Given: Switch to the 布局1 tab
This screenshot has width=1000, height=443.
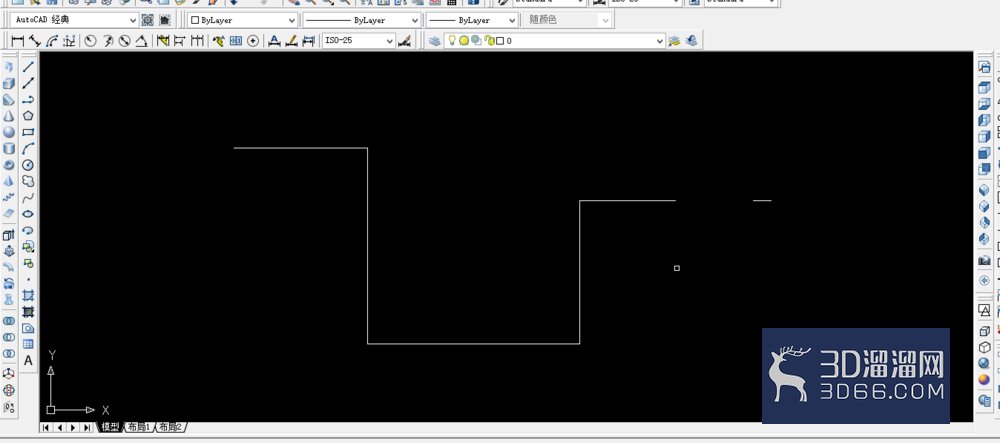Looking at the screenshot, I should [138, 427].
